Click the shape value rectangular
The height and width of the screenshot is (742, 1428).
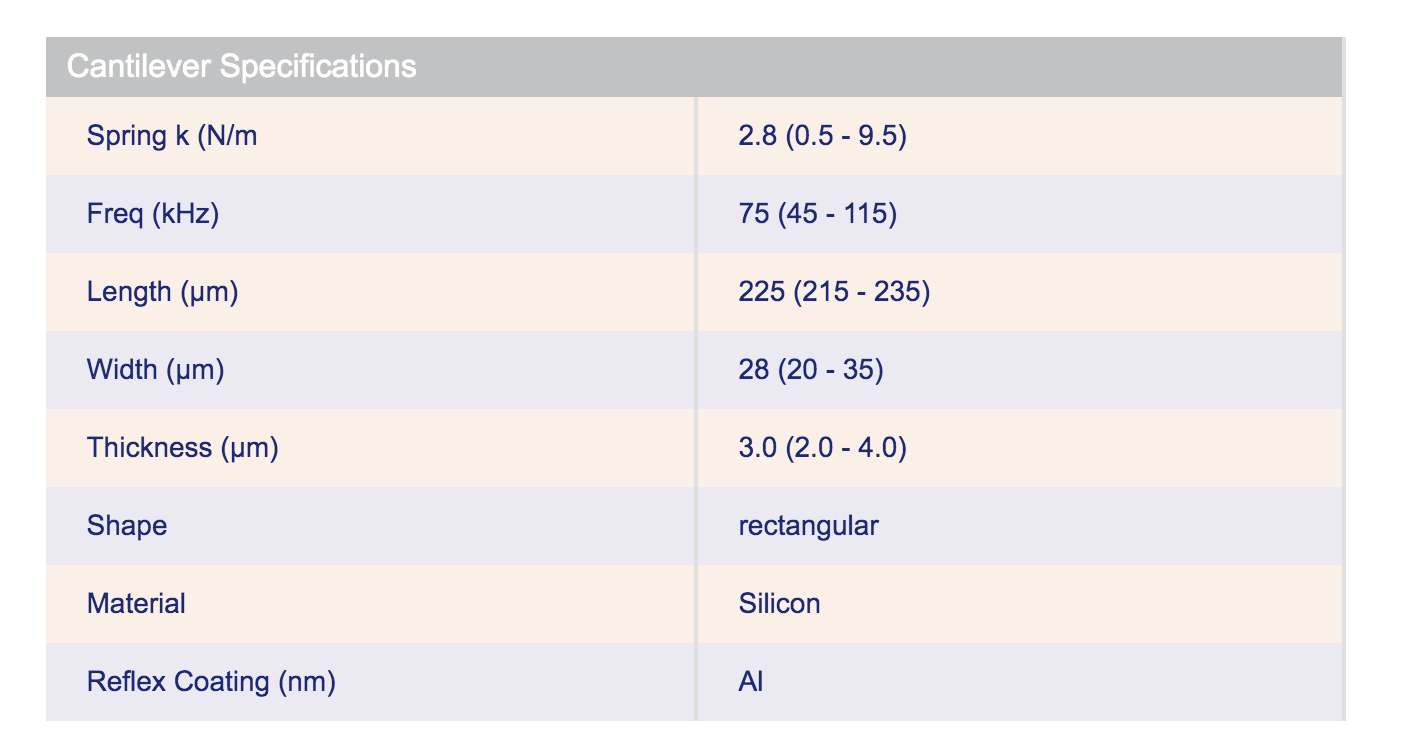pos(808,526)
